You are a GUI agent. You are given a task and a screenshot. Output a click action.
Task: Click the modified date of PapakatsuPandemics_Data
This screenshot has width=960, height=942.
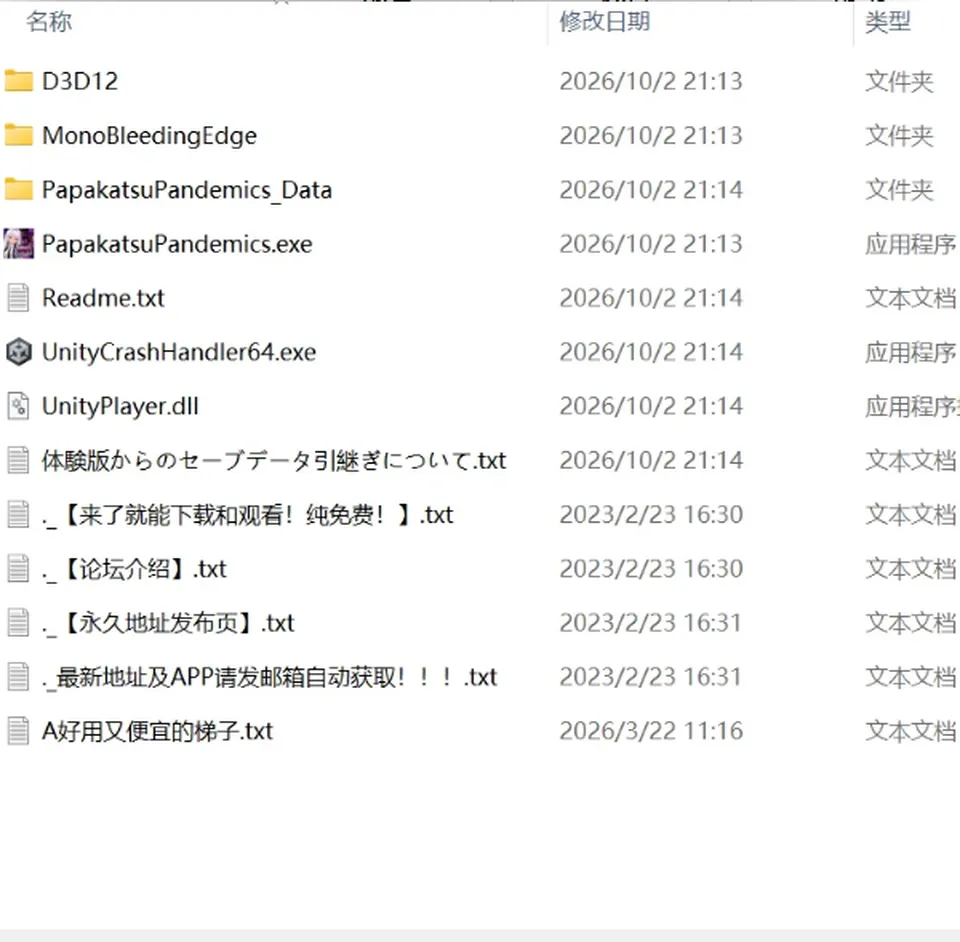coord(651,190)
